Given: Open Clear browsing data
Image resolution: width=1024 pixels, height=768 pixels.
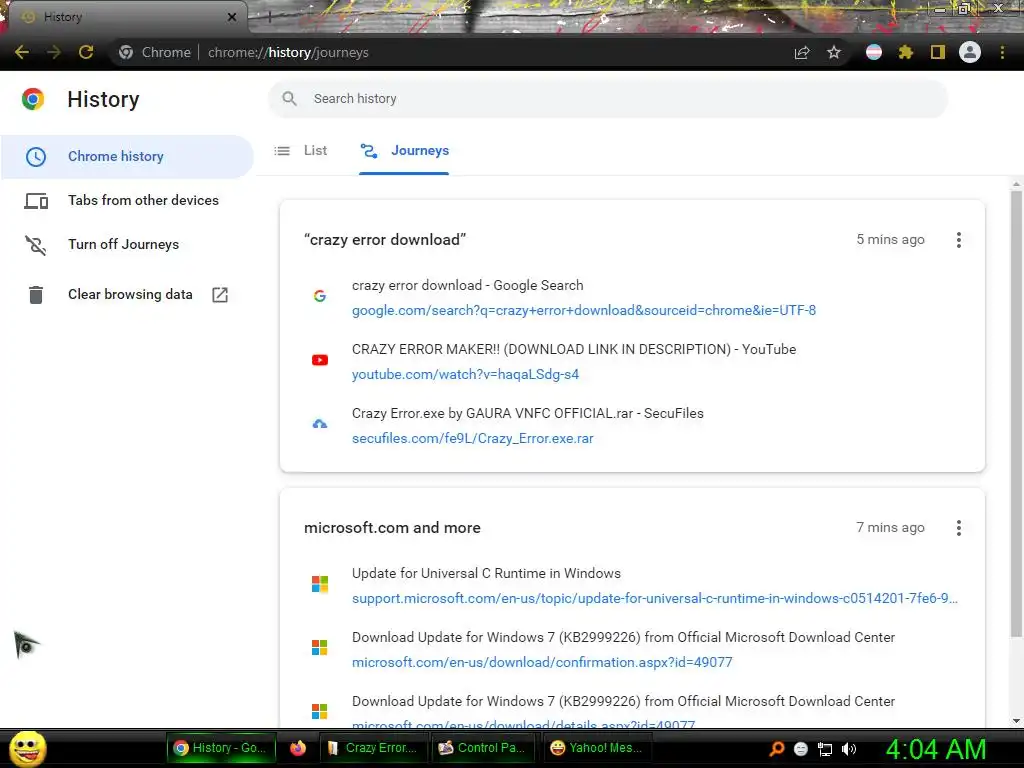Looking at the screenshot, I should pyautogui.click(x=130, y=295).
